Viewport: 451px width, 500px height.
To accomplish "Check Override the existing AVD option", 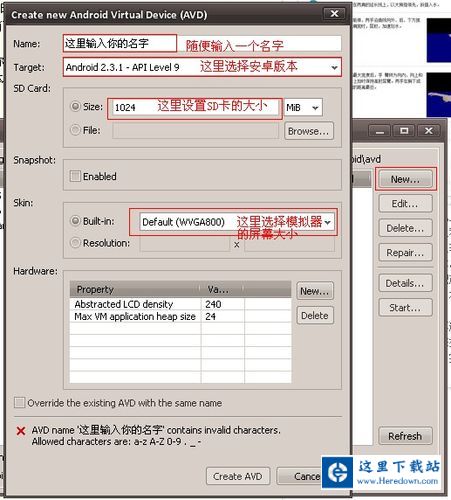I will point(19,403).
